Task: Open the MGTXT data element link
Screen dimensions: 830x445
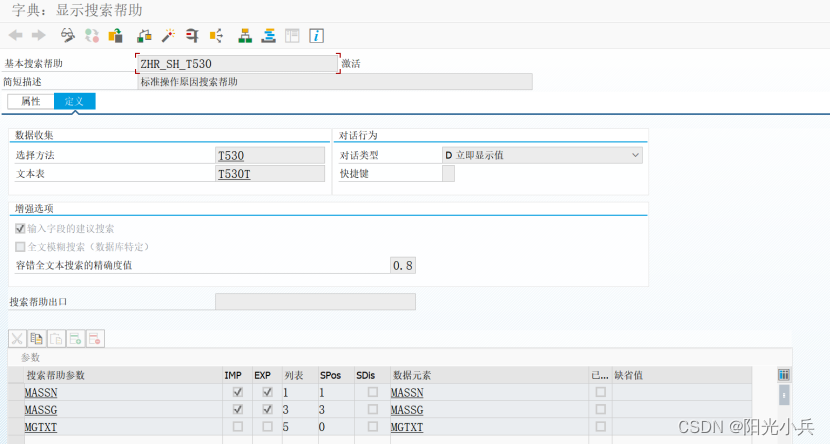Action: click(407, 427)
